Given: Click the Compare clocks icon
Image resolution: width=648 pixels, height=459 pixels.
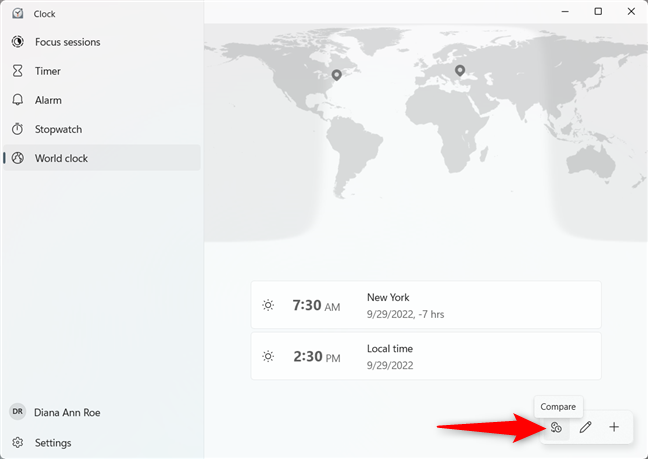Looking at the screenshot, I should coord(556,427).
